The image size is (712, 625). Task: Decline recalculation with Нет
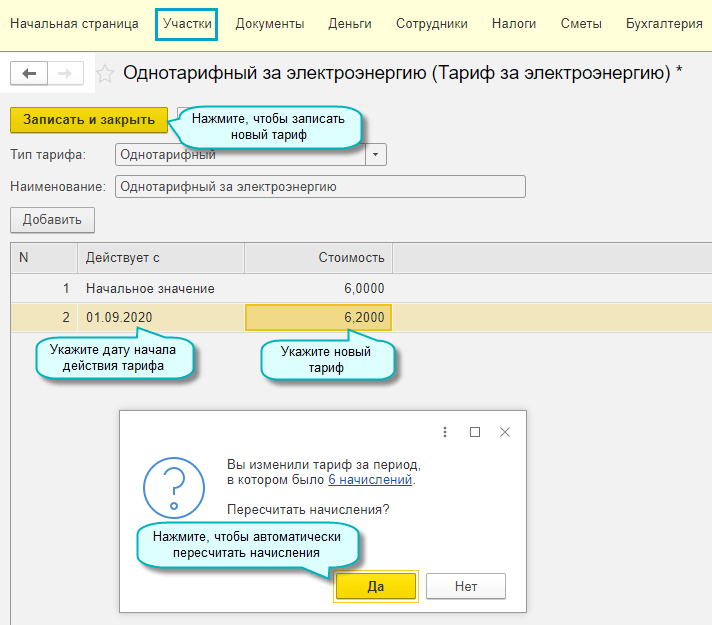pyautogui.click(x=466, y=586)
